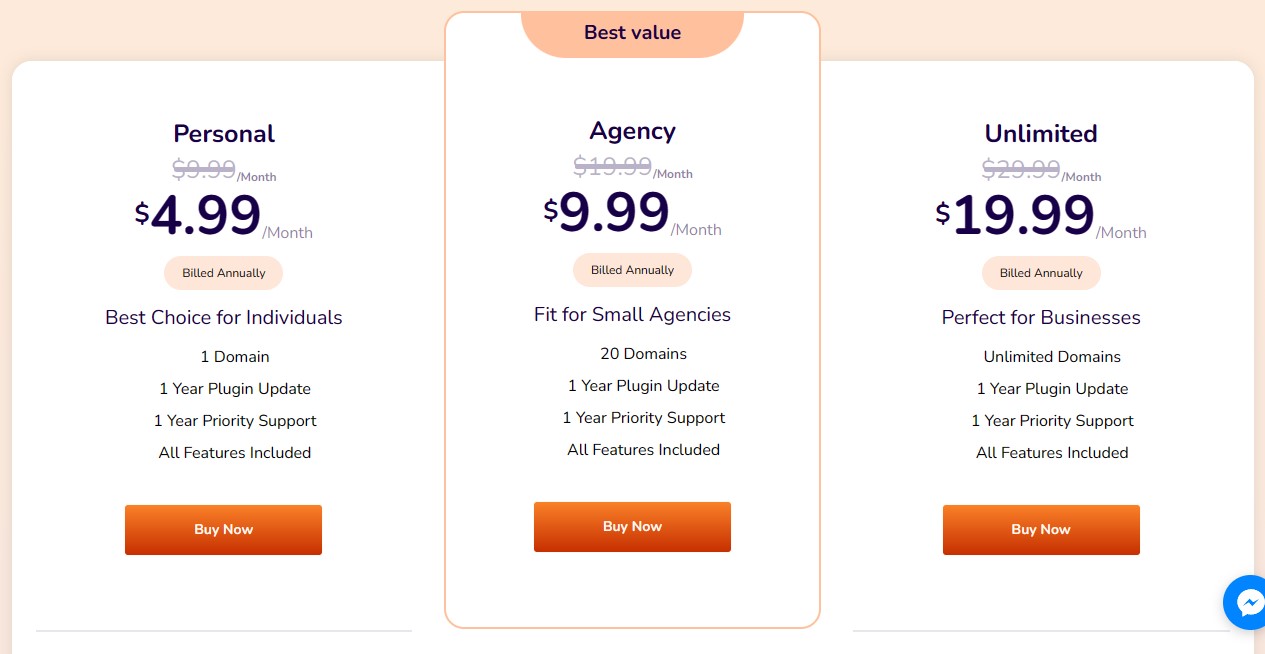Screen dimensions: 1265x654
Task: Select the Unlimited plan heading
Action: [1041, 133]
